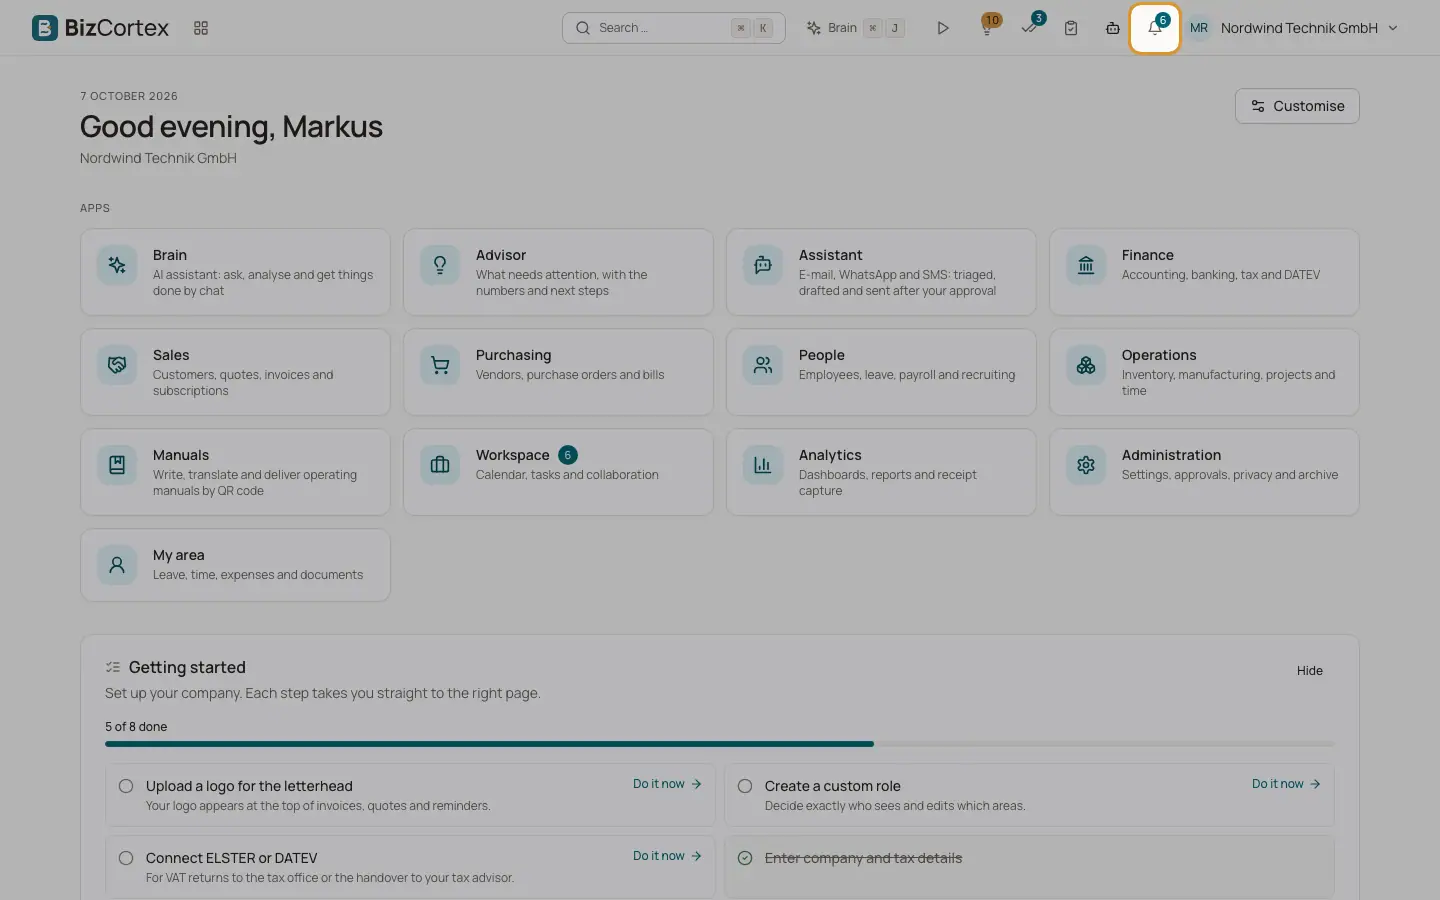Click the 5 of 8 done progress bar
Image resolution: width=1440 pixels, height=900 pixels.
[720, 744]
